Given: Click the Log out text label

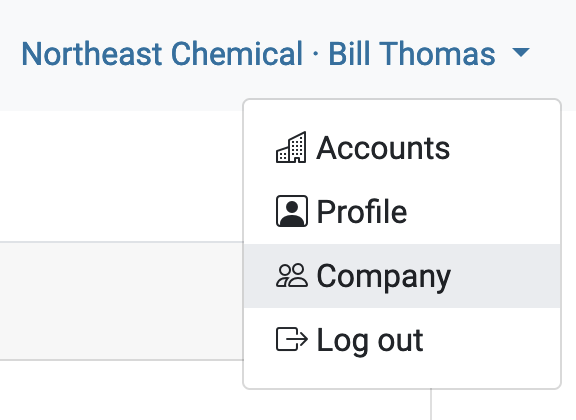Looking at the screenshot, I should [370, 341].
